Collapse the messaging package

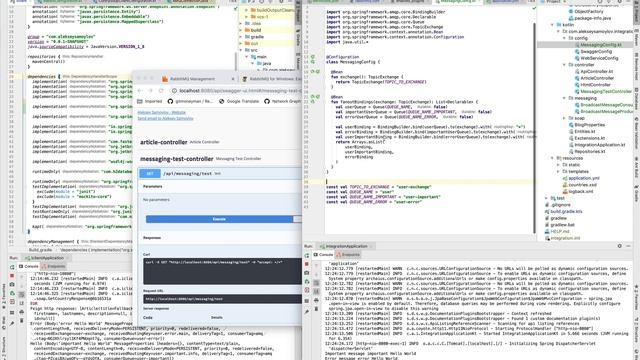click(x=565, y=98)
